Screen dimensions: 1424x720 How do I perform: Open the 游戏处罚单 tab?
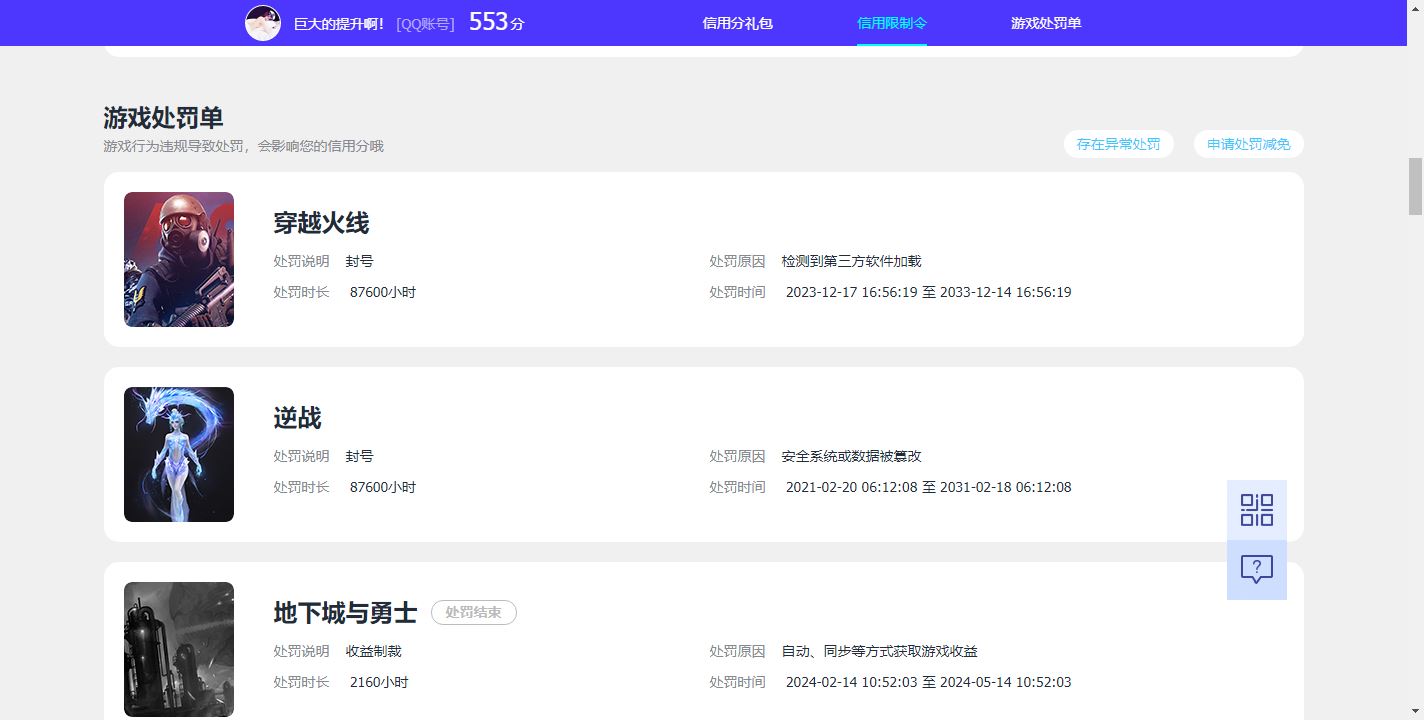pos(1045,22)
